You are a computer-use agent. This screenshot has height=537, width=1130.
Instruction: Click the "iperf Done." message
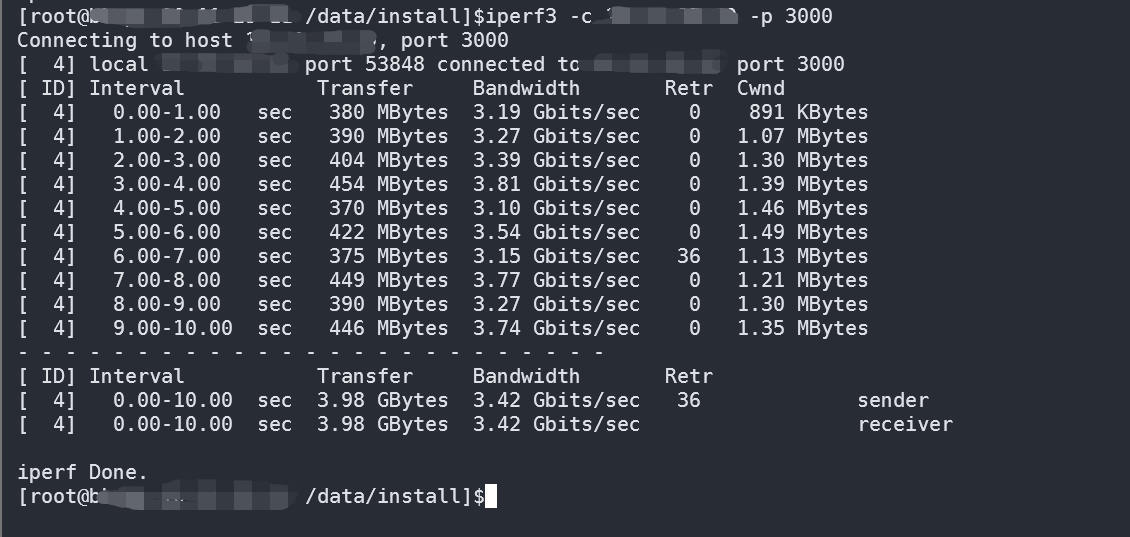[83, 472]
